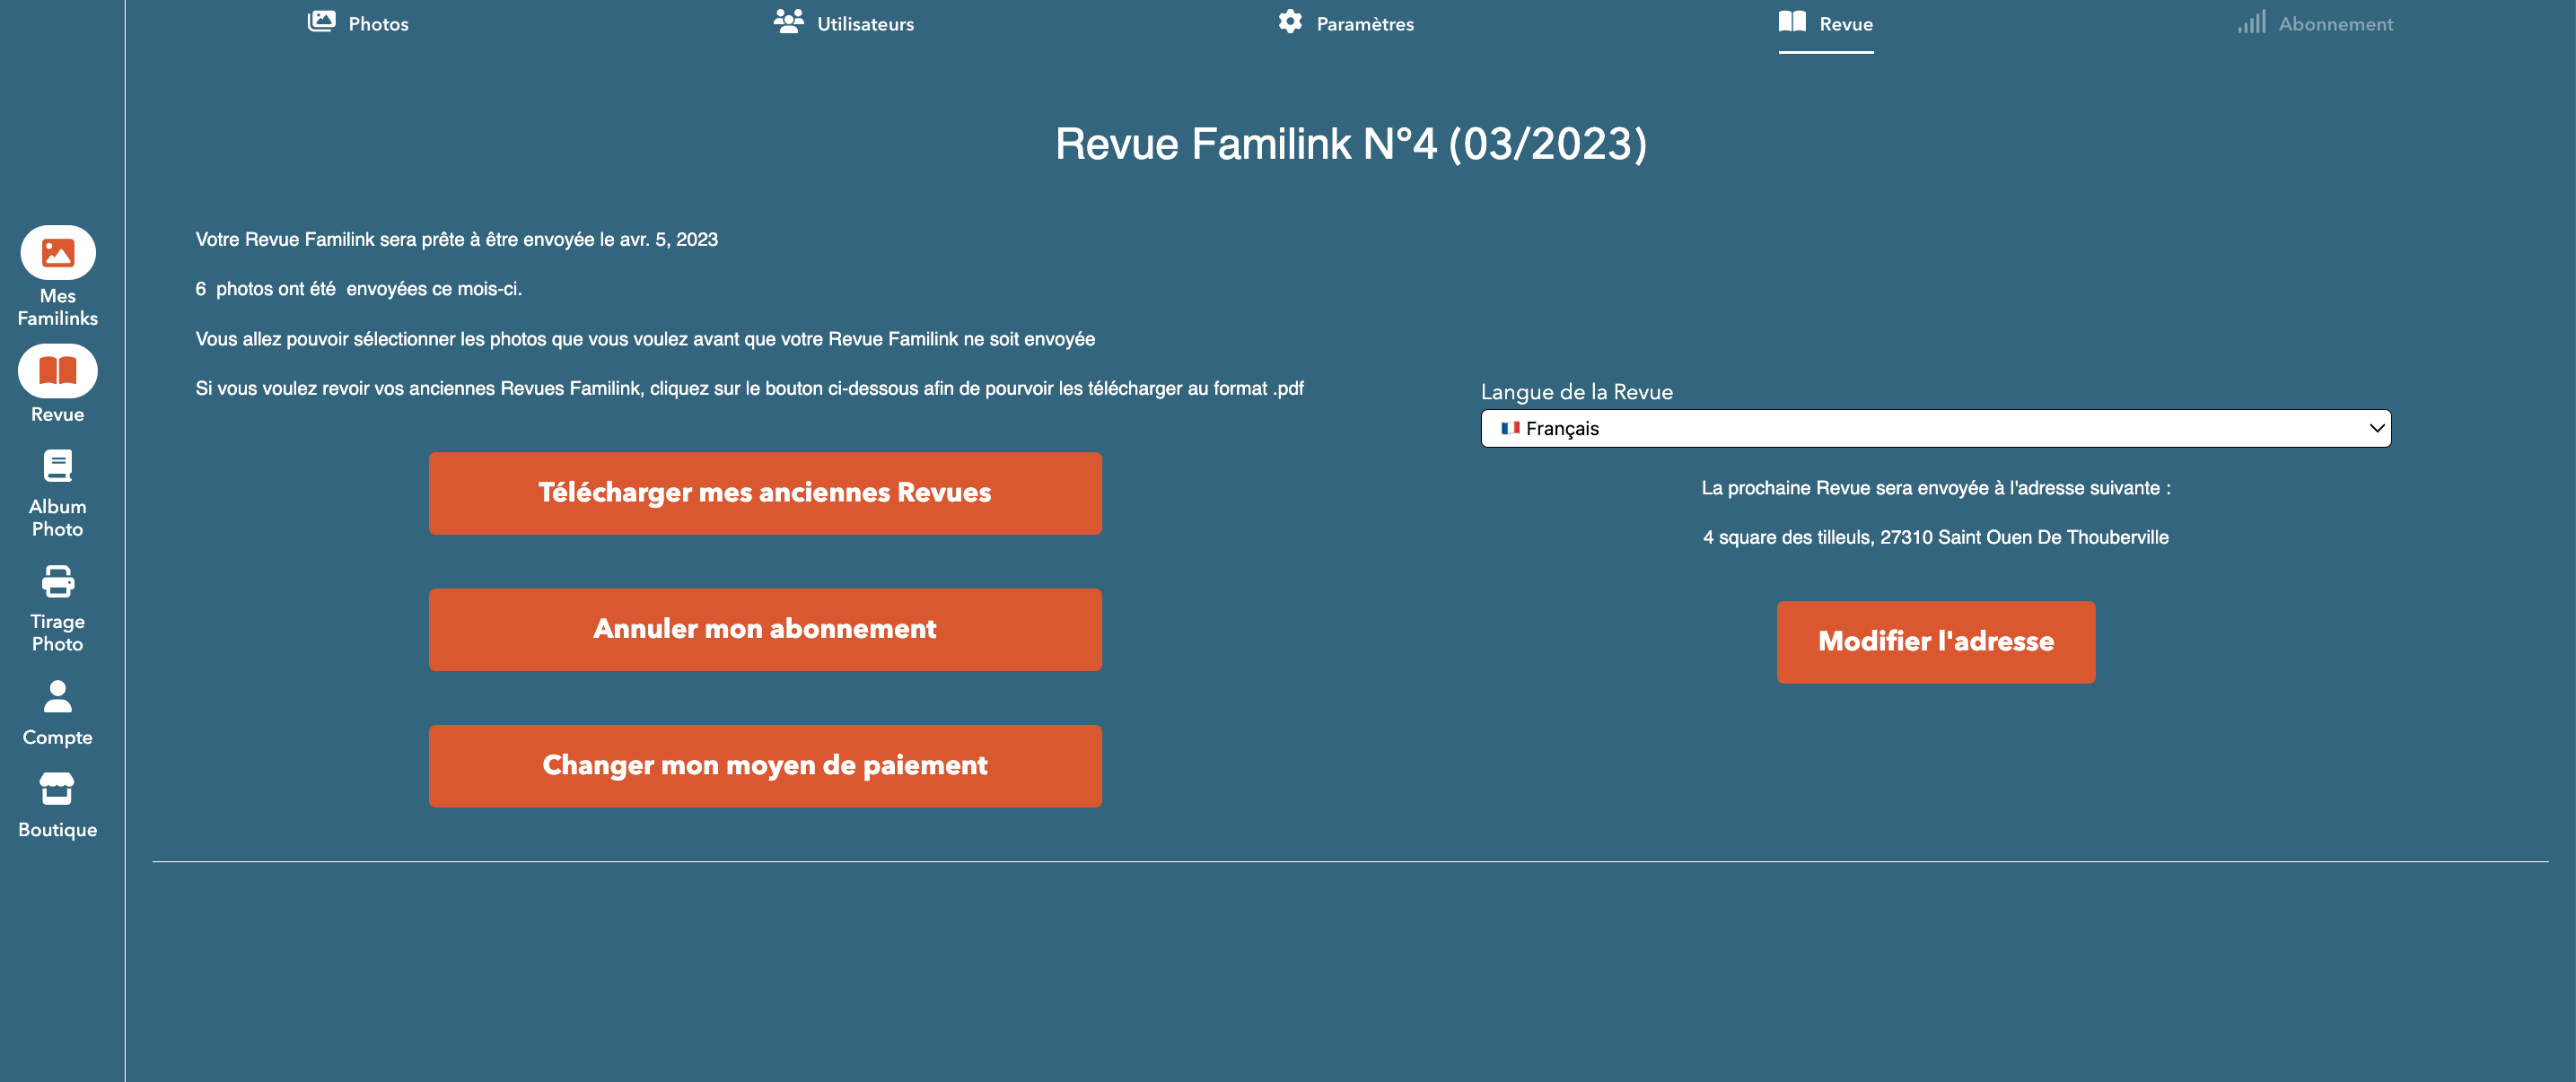Switch to the Revue top tab
2576x1082 pixels.
(1845, 24)
